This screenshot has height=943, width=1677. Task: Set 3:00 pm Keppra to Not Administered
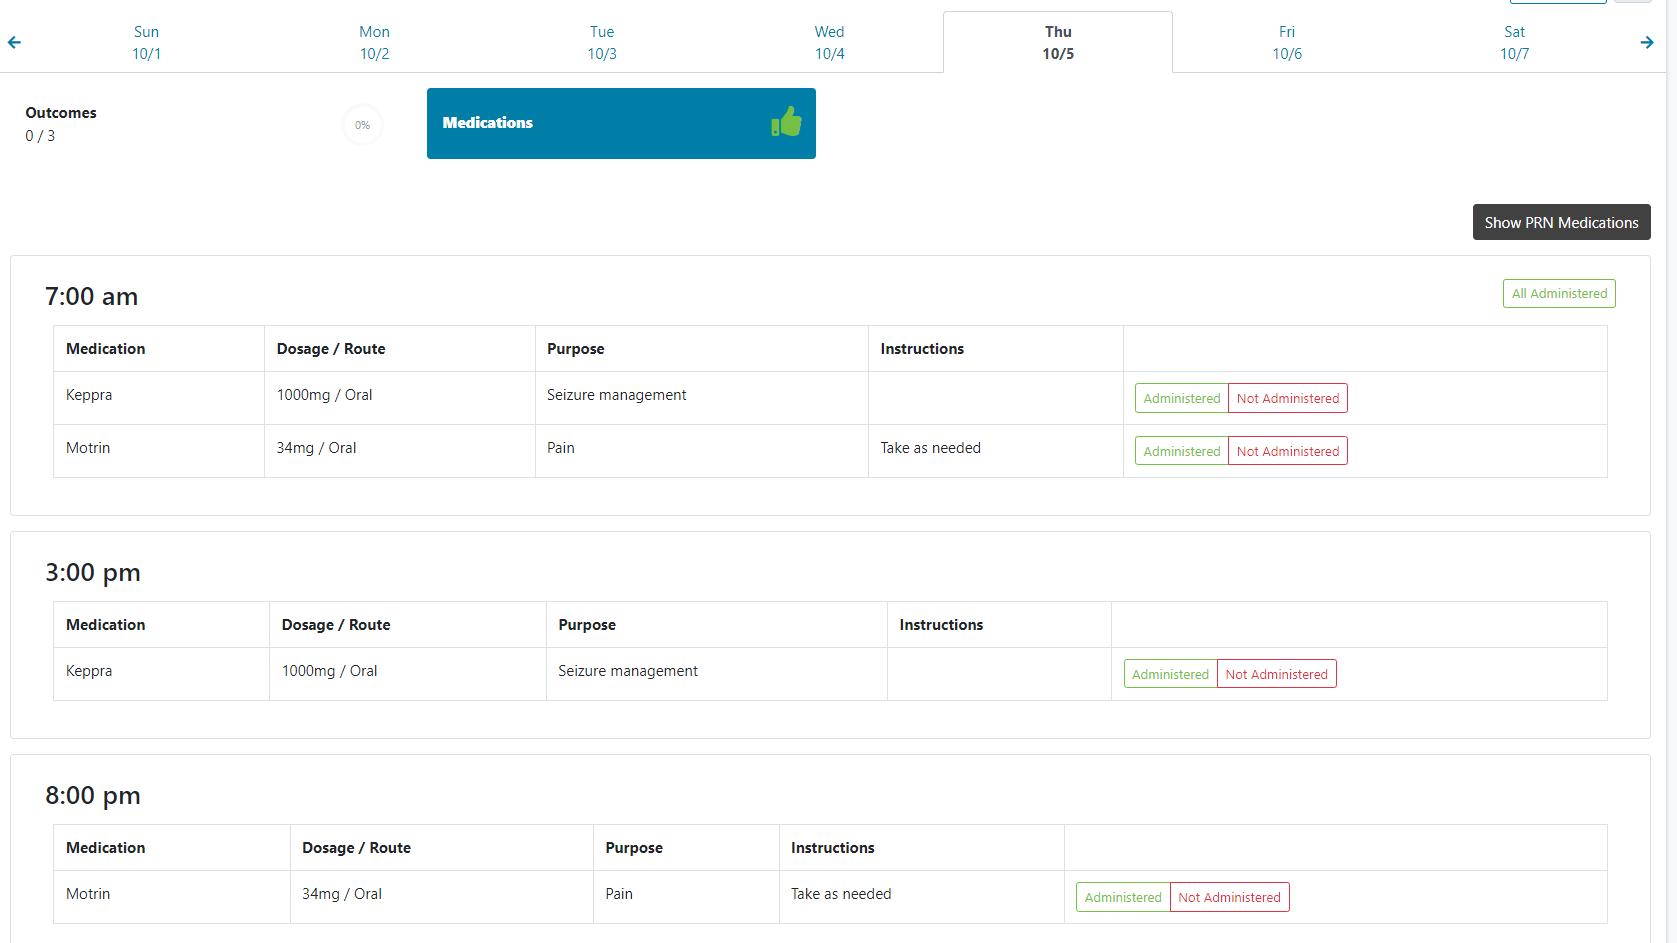pyautogui.click(x=1276, y=674)
